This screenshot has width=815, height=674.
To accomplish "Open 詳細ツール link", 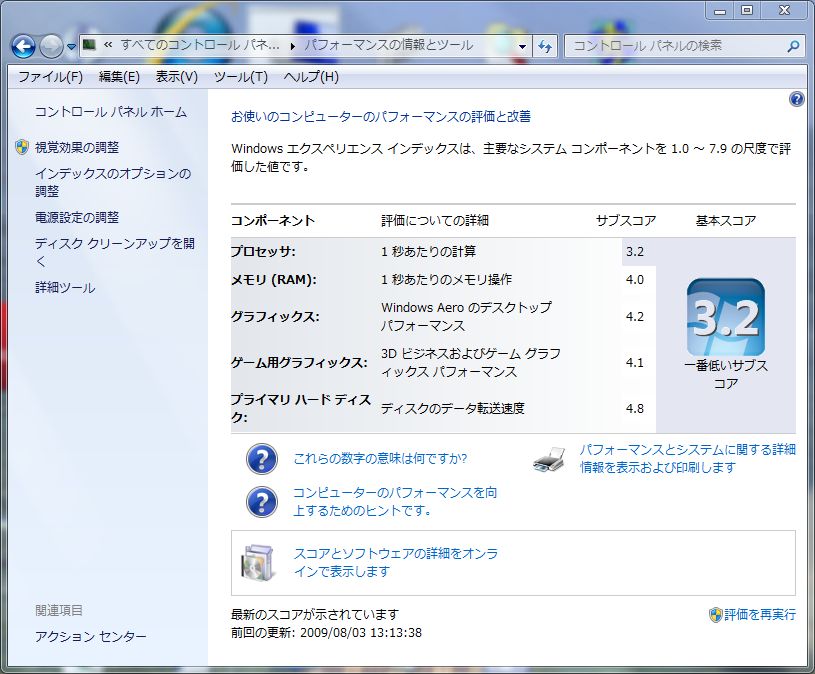I will click(65, 287).
